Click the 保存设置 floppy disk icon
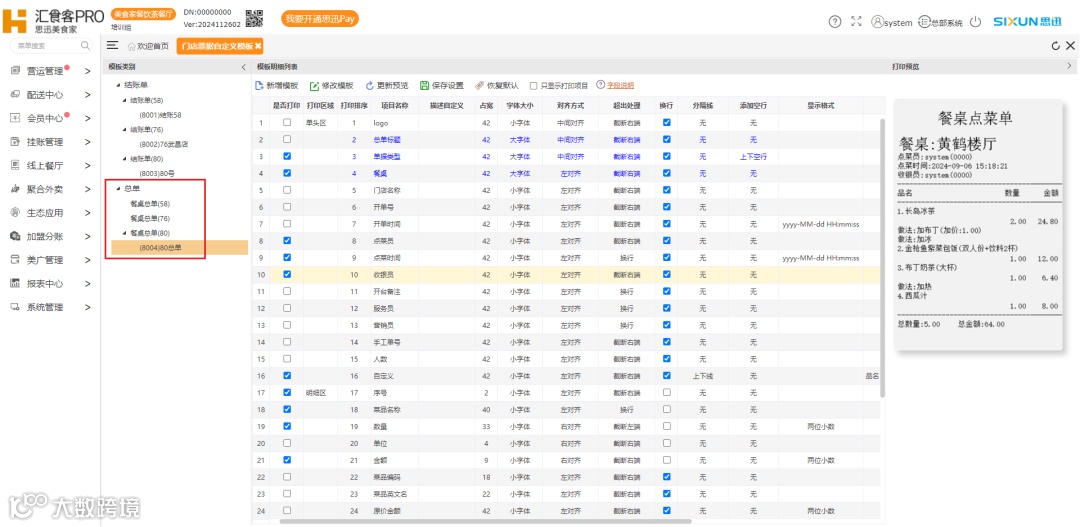 [424, 85]
